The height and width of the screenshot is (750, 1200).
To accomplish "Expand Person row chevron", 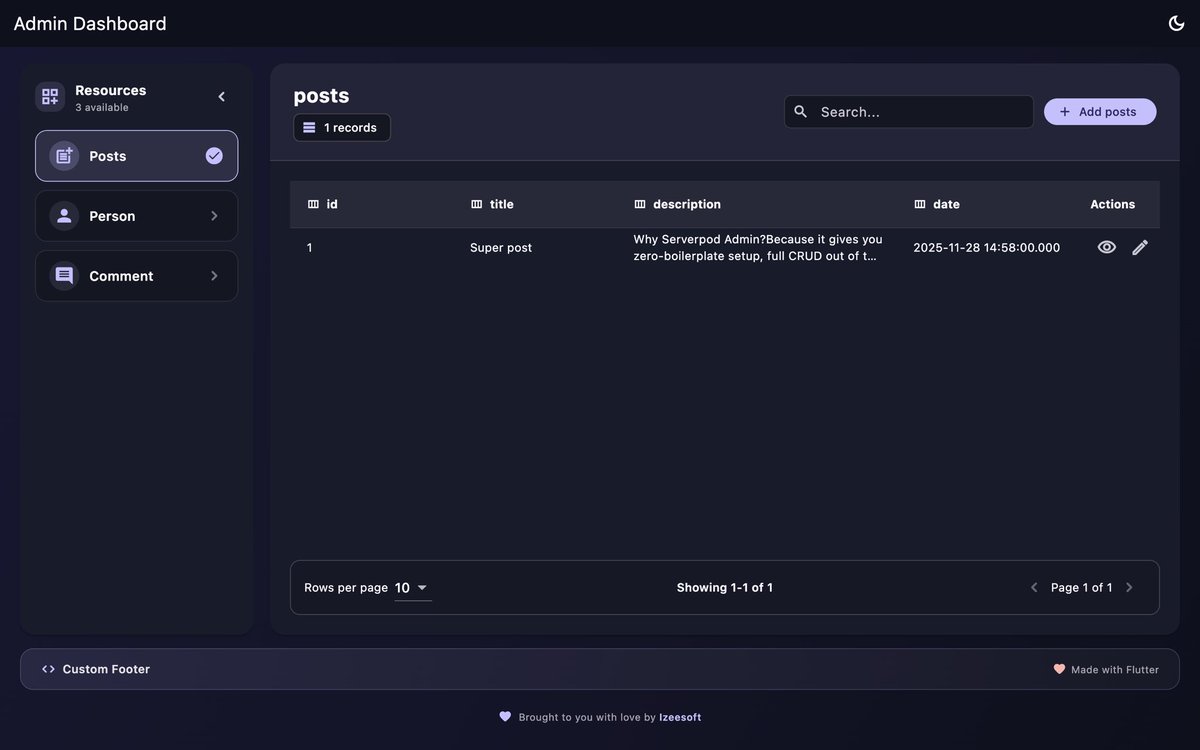I will (214, 216).
